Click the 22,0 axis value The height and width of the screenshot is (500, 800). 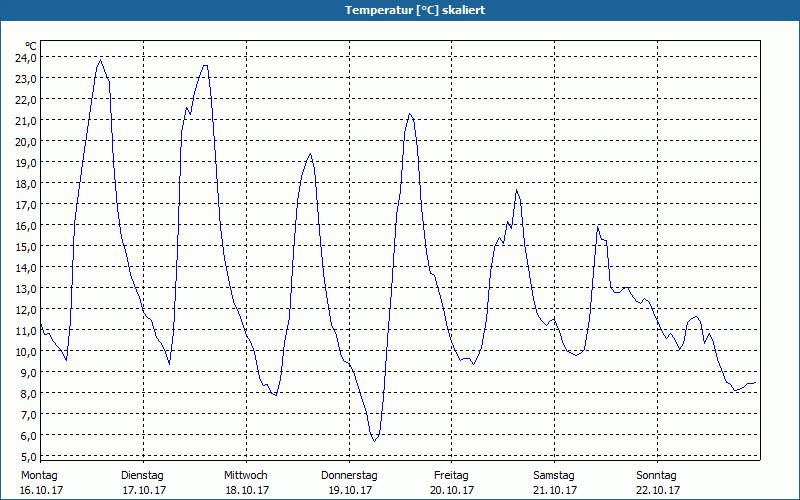26,99
